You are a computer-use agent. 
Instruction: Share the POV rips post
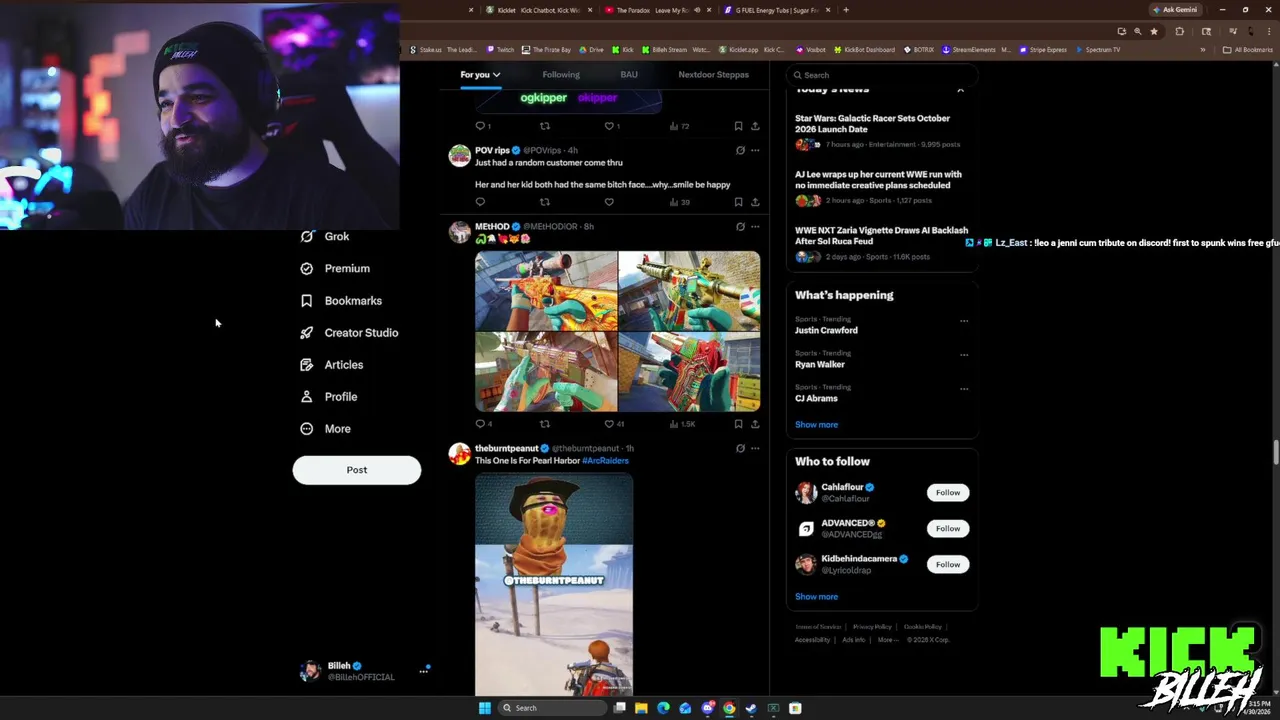tap(755, 202)
